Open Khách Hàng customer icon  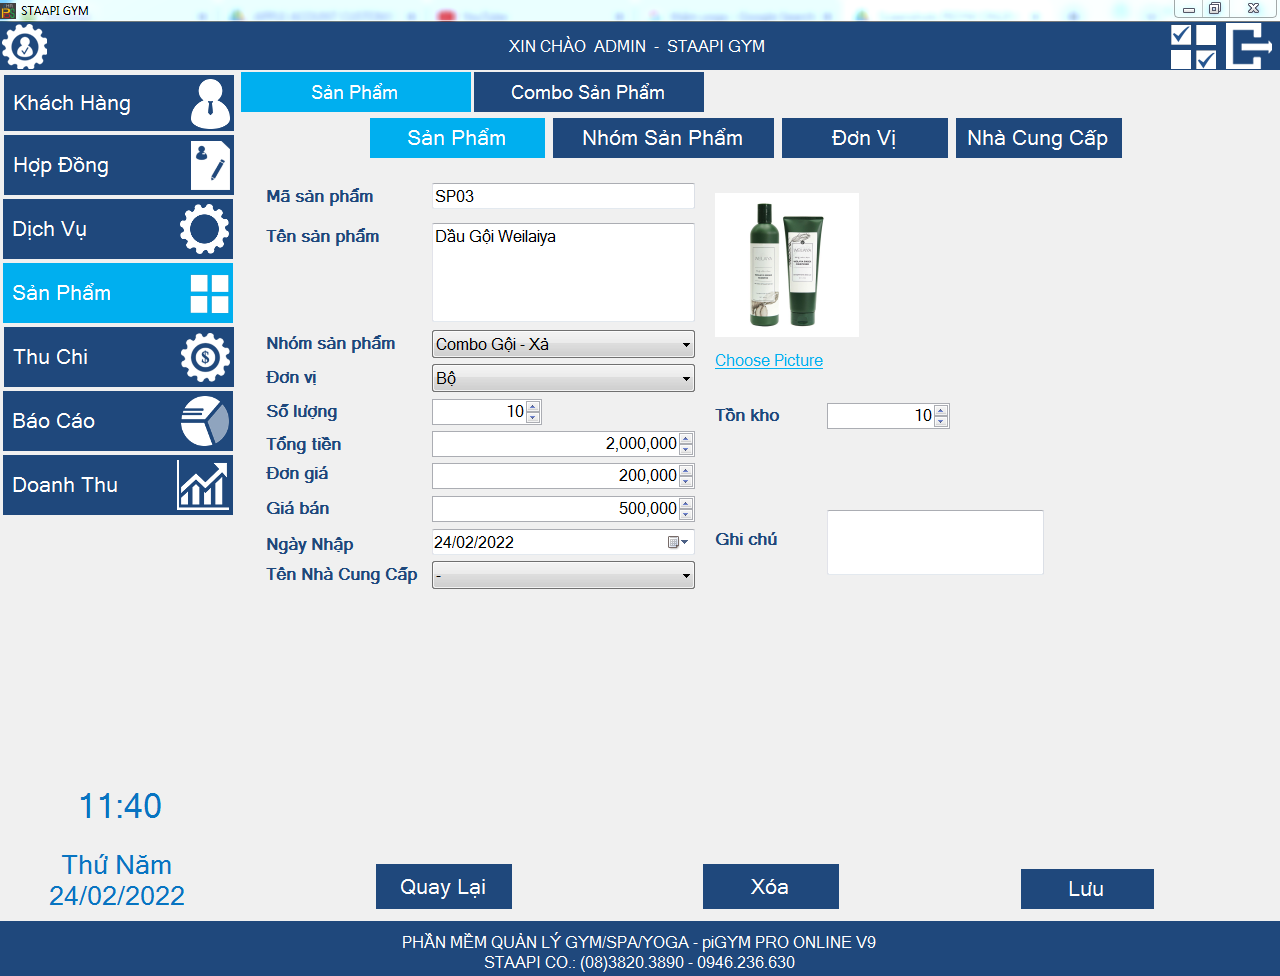(210, 104)
